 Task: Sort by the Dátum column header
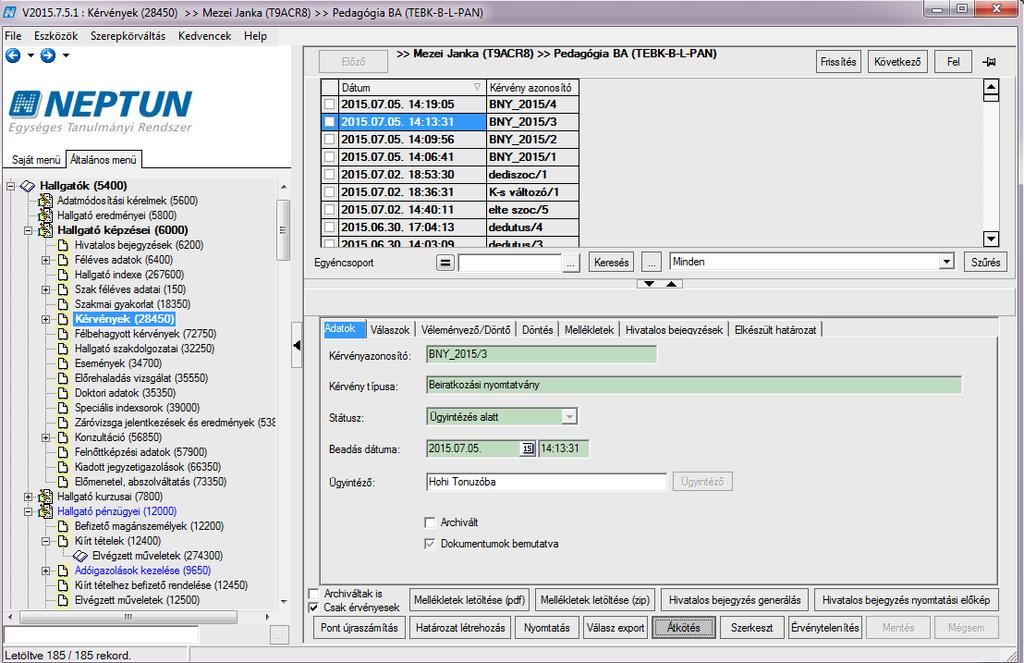pos(411,88)
